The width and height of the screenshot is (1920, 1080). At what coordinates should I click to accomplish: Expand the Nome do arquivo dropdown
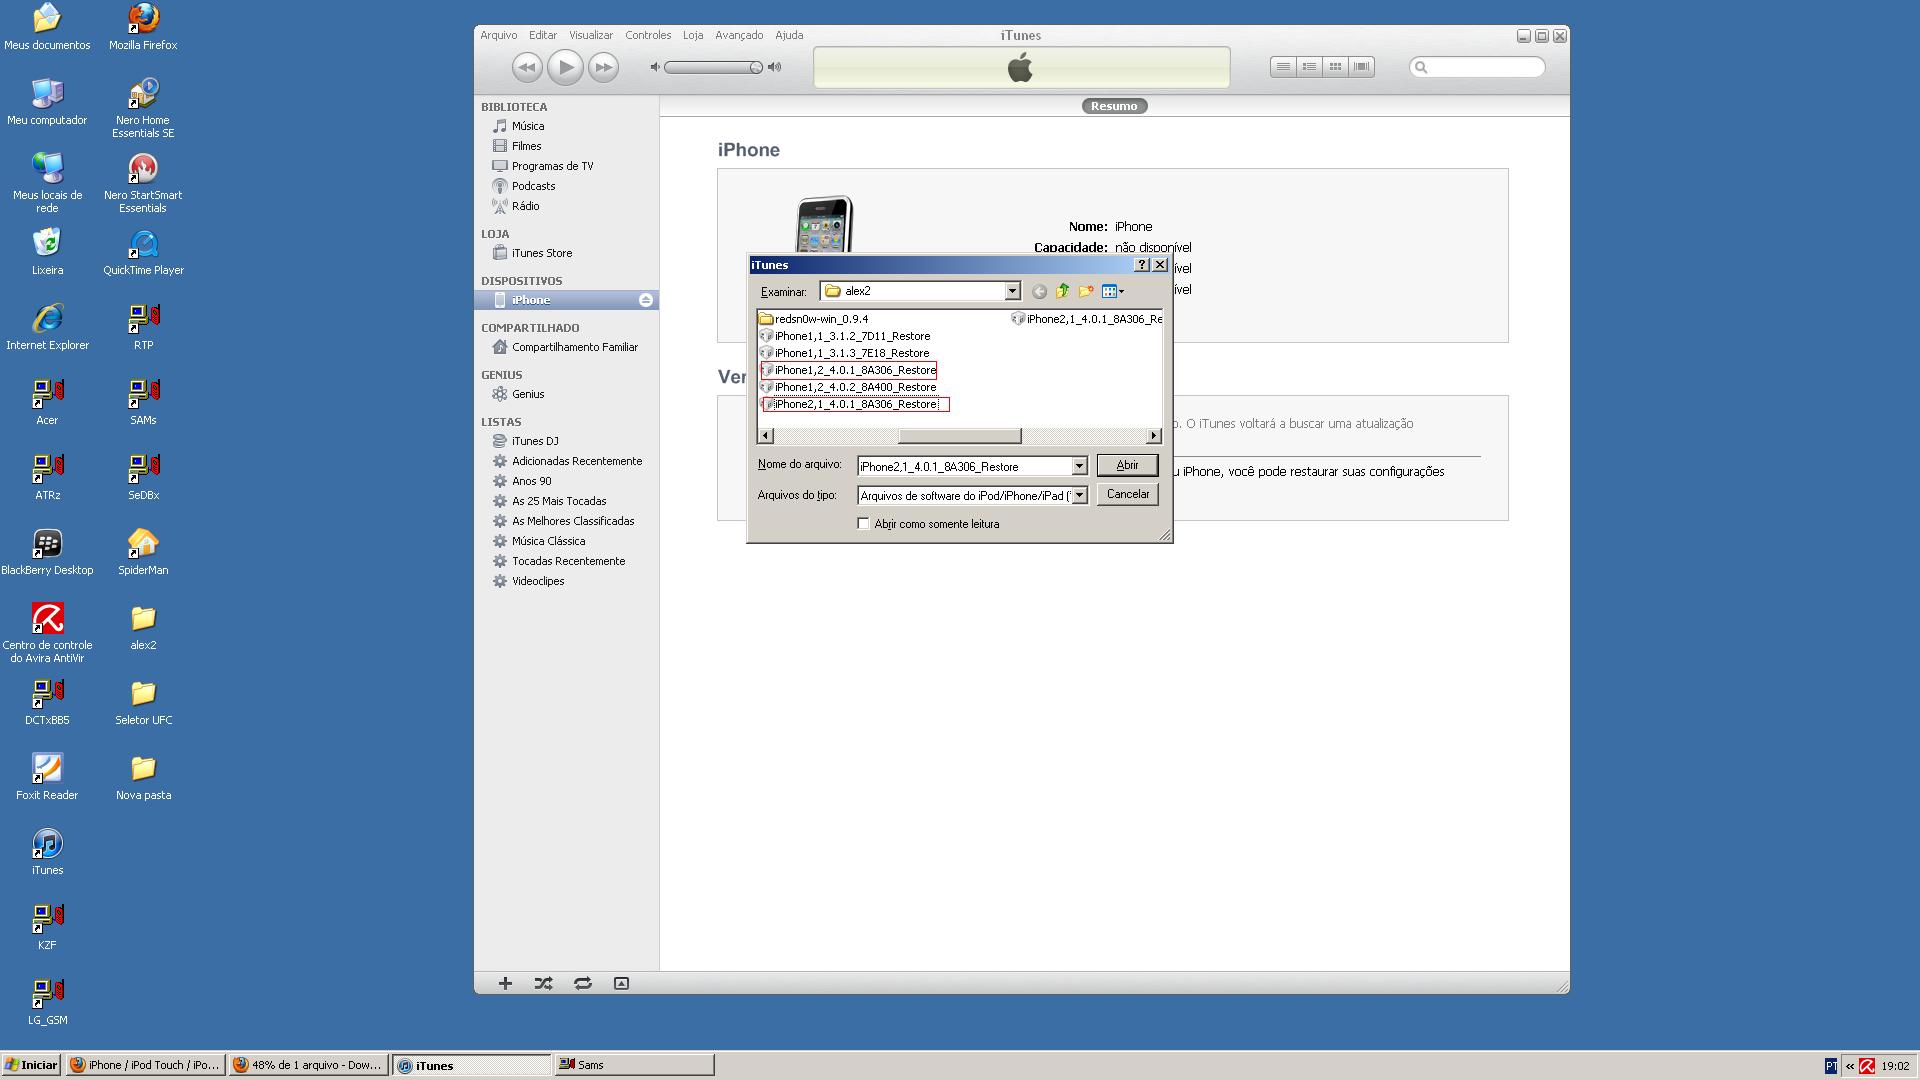coord(1079,466)
